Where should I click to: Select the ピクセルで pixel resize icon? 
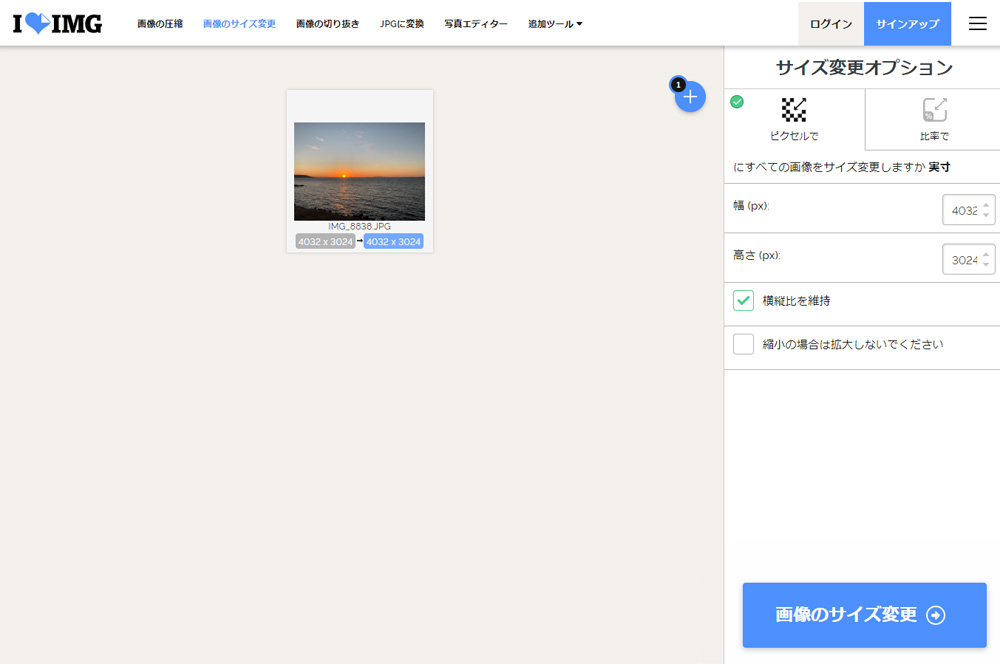click(794, 110)
